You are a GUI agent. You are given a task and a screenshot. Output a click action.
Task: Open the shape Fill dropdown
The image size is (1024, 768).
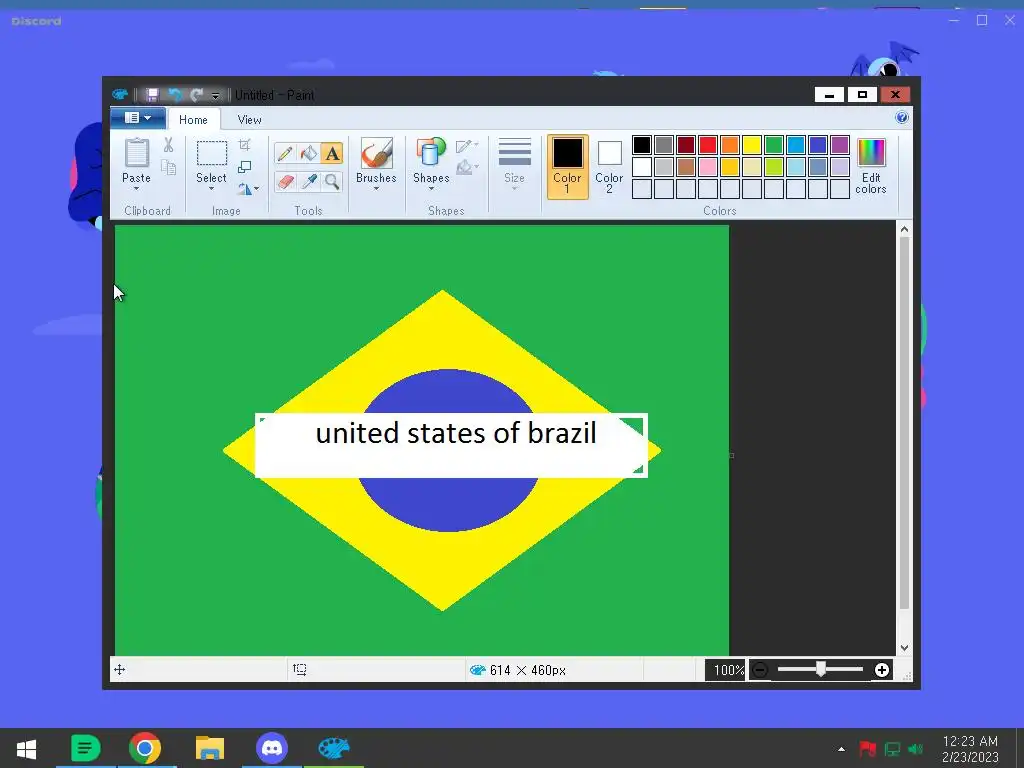467,168
